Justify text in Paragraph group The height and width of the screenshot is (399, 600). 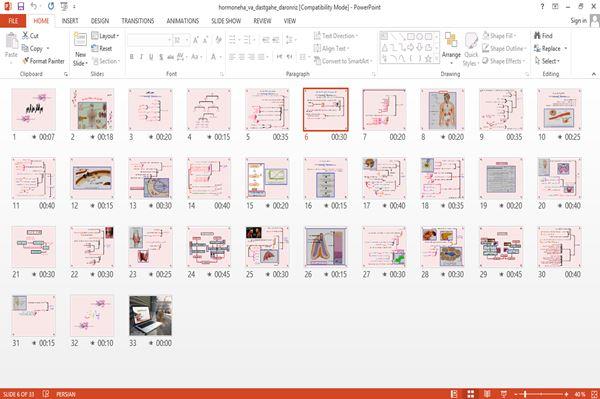pyautogui.click(x=261, y=57)
